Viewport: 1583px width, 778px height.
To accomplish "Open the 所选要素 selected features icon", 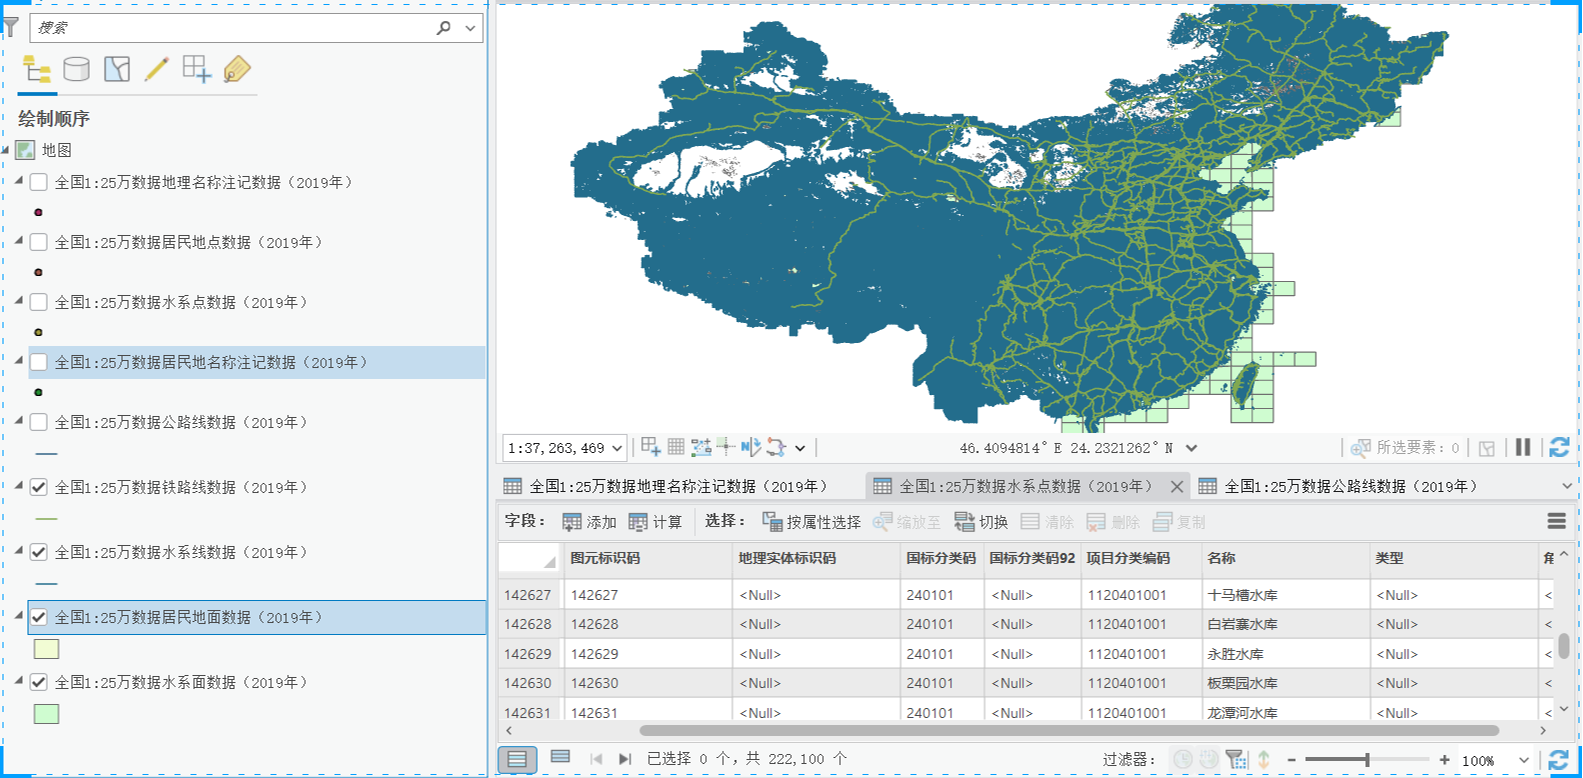I will (x=1360, y=447).
